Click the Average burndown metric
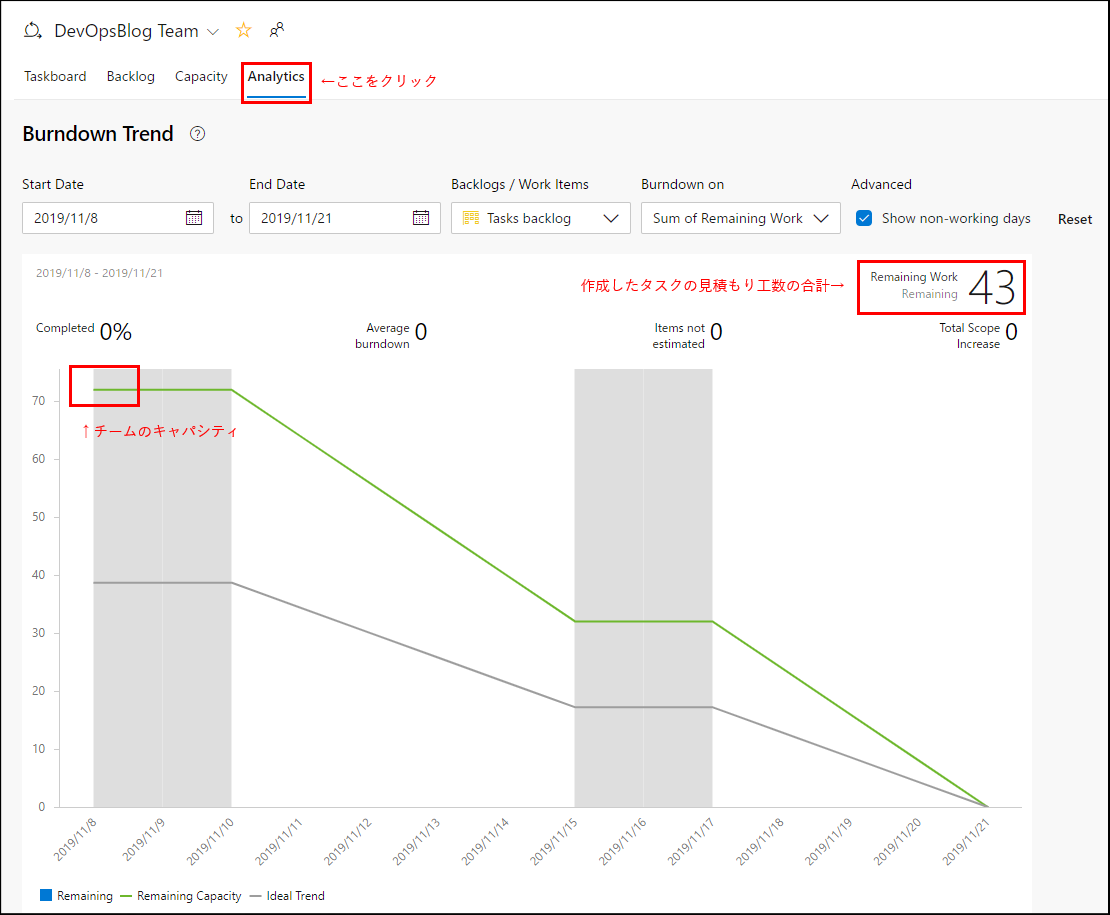1110x915 pixels. coord(391,335)
